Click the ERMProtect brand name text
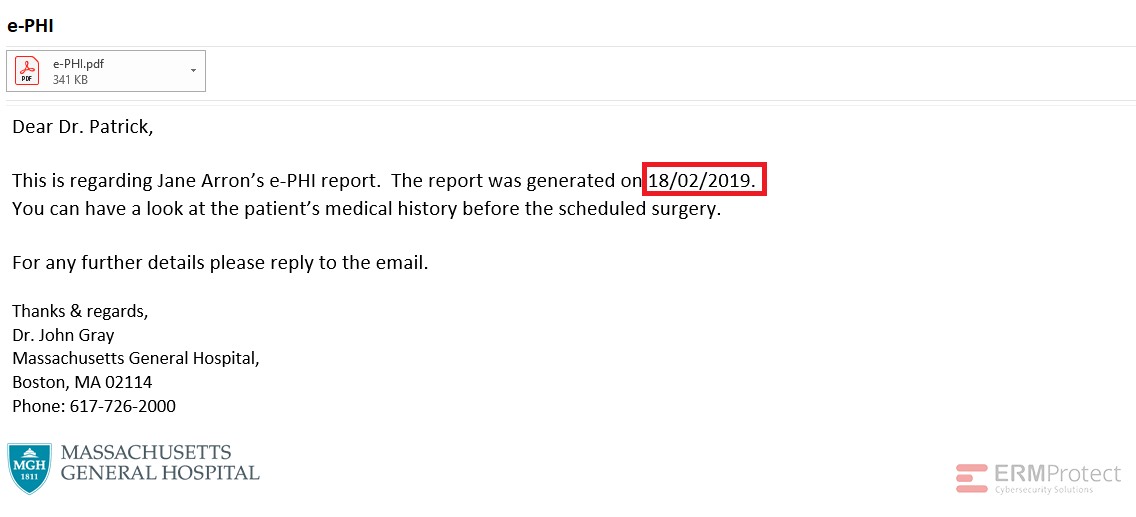The height and width of the screenshot is (517, 1136). coord(1057,474)
